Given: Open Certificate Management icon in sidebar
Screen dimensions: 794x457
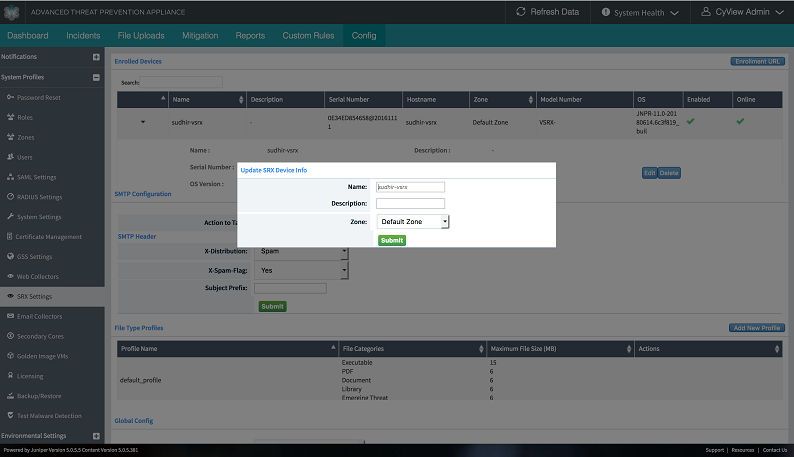Looking at the screenshot, I should (10, 236).
